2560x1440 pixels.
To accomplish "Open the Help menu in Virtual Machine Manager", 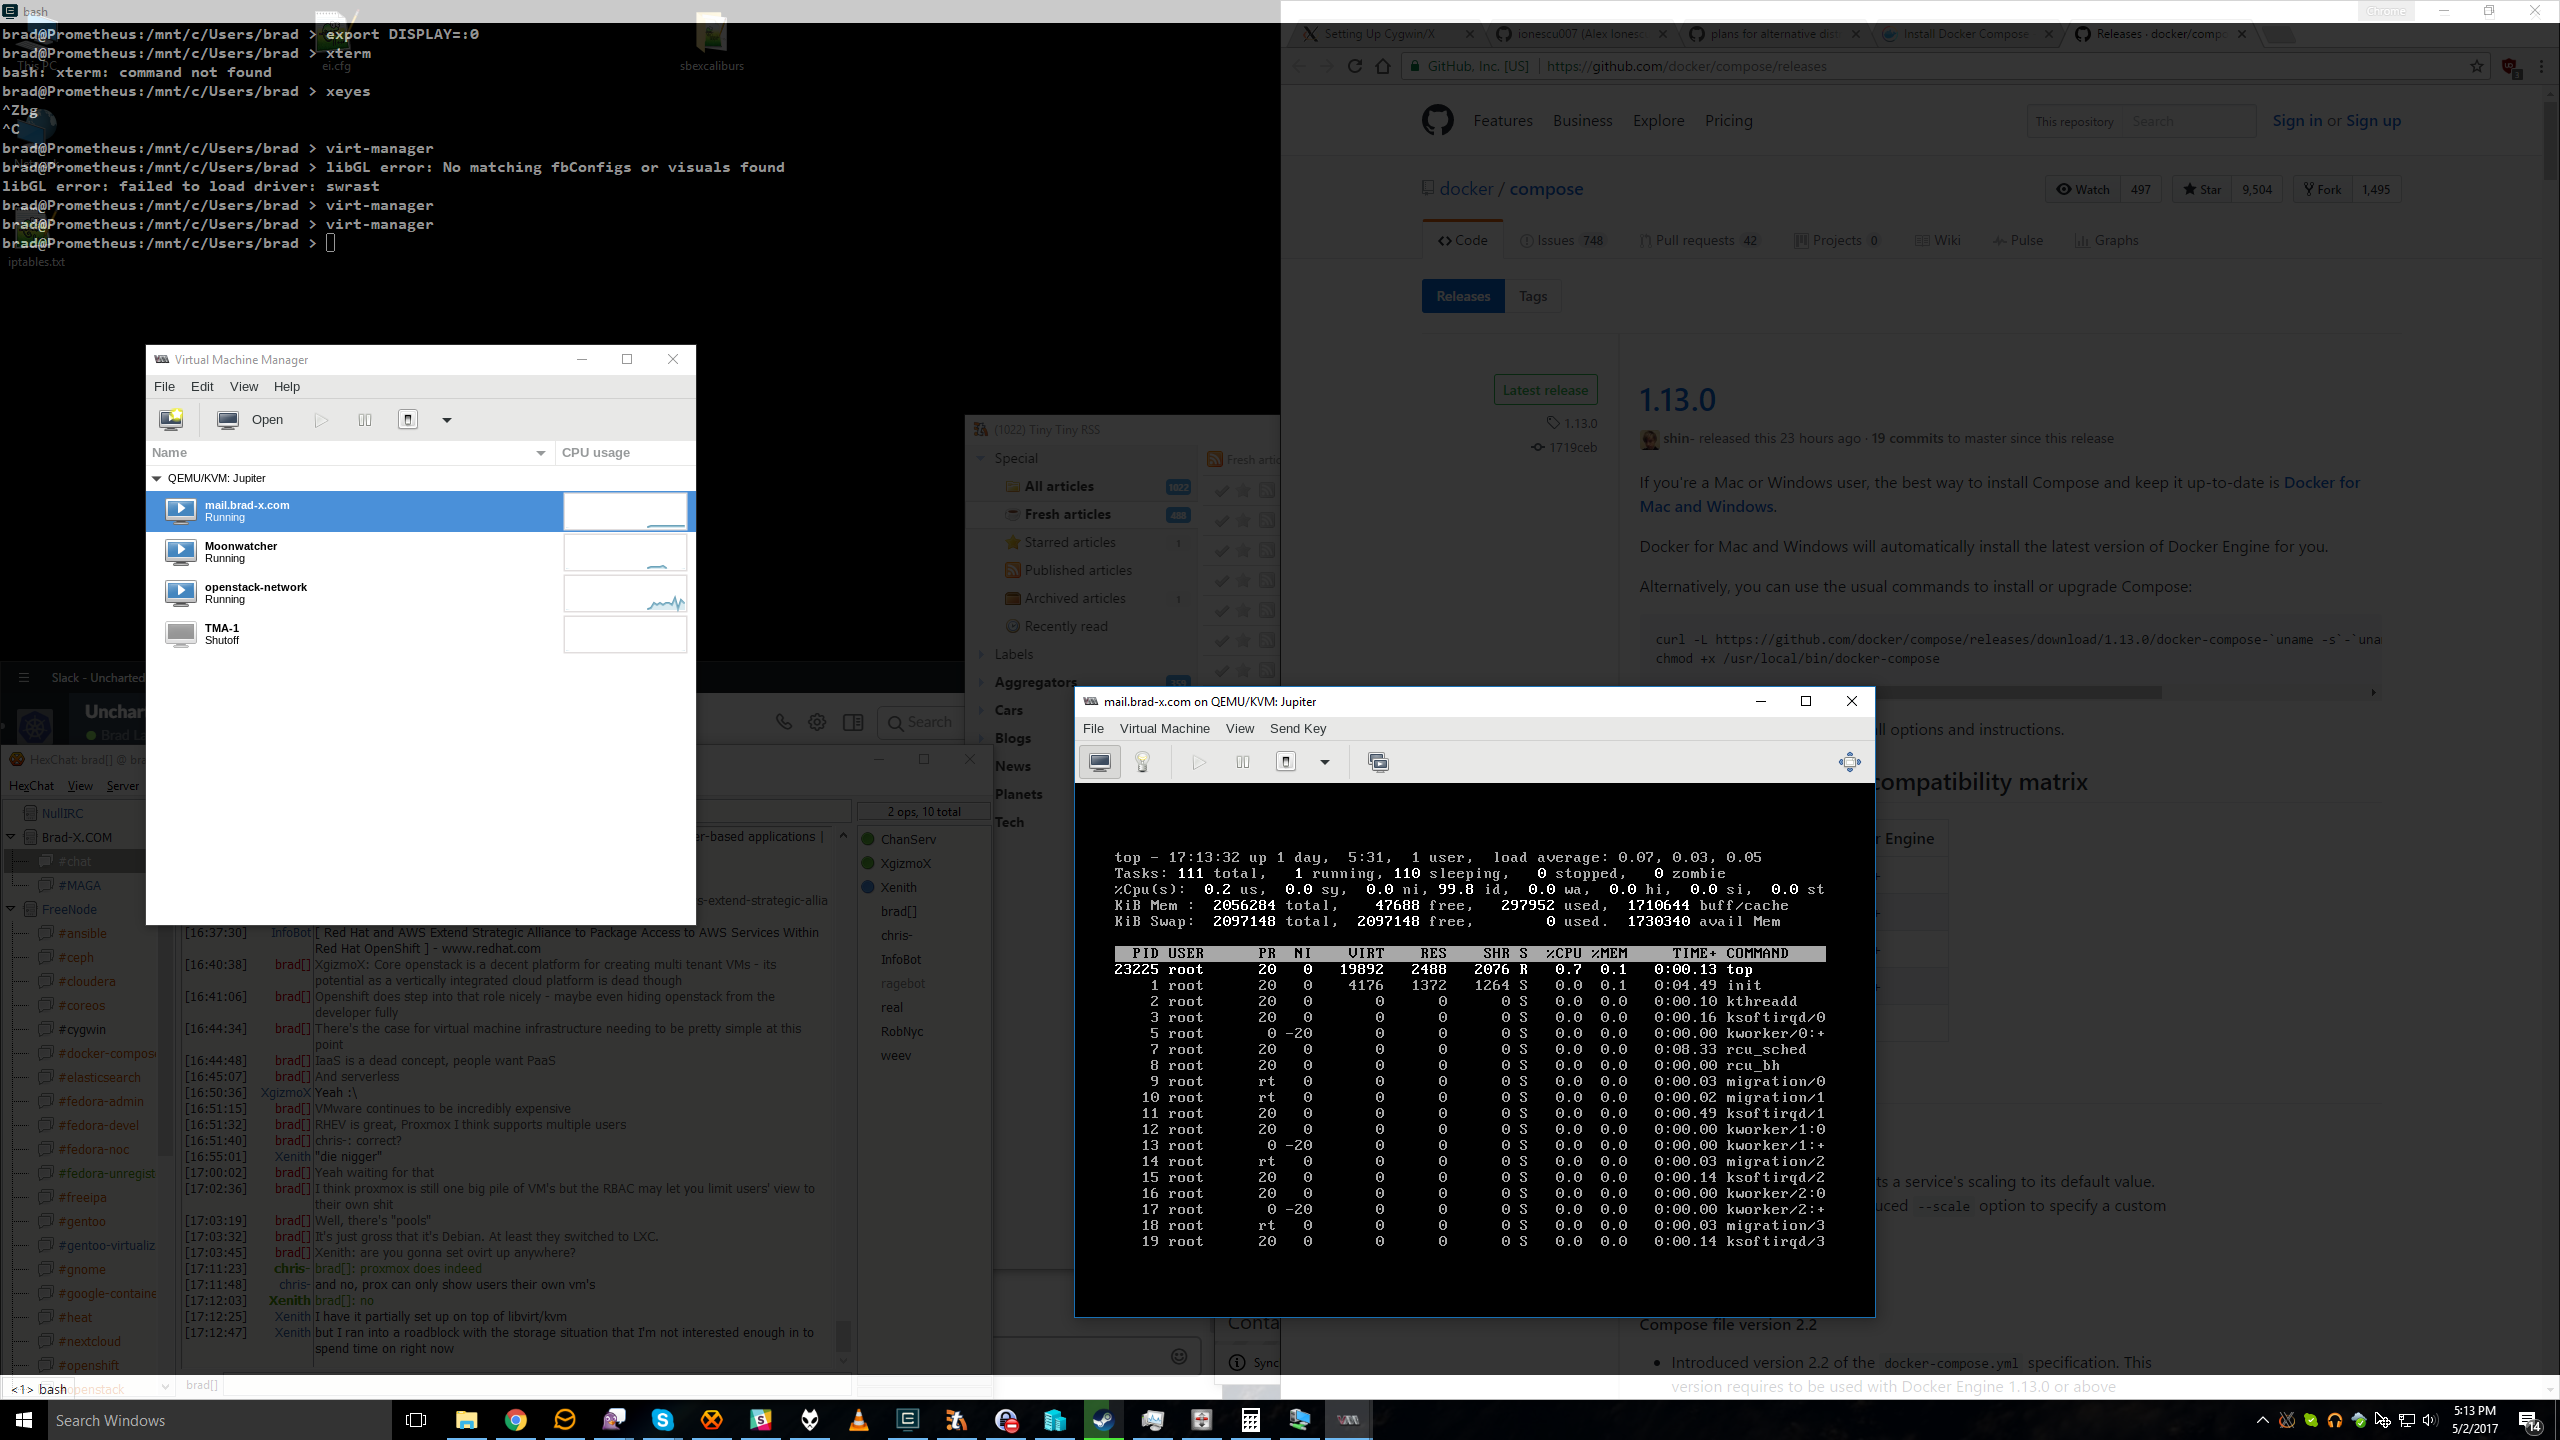I will pyautogui.click(x=287, y=387).
